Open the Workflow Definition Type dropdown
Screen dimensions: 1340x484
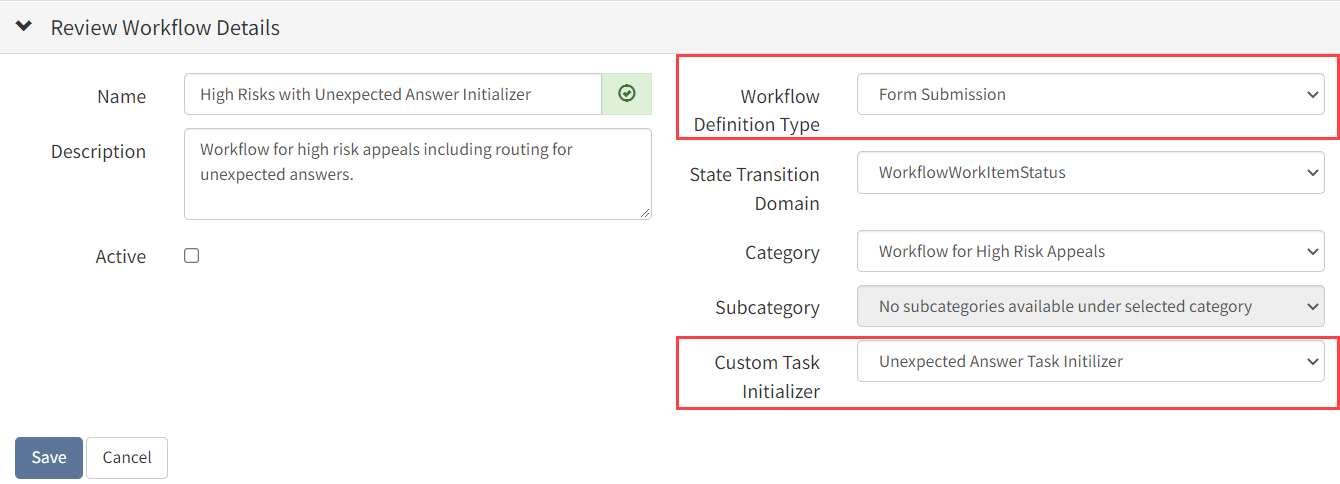point(1091,94)
